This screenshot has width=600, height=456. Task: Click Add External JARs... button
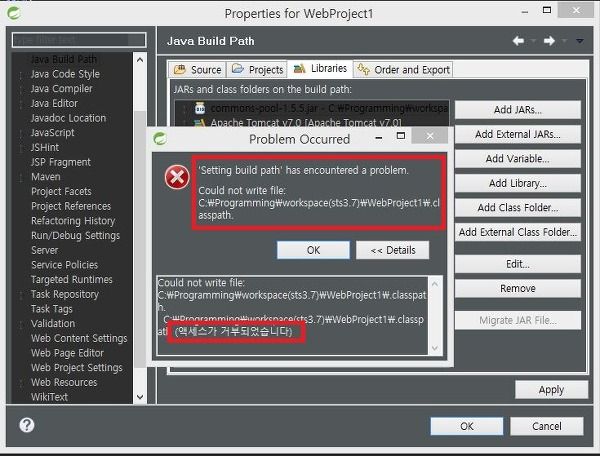(x=517, y=134)
